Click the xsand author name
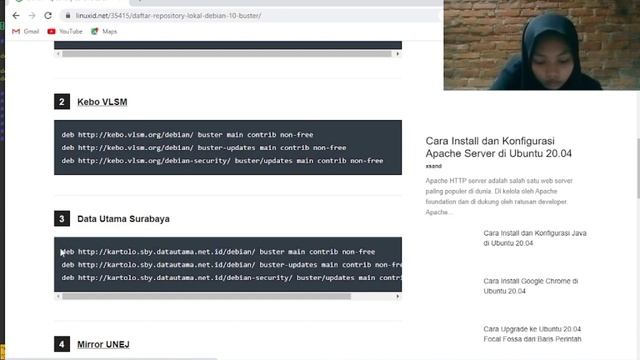The width and height of the screenshot is (640, 360). point(433,166)
